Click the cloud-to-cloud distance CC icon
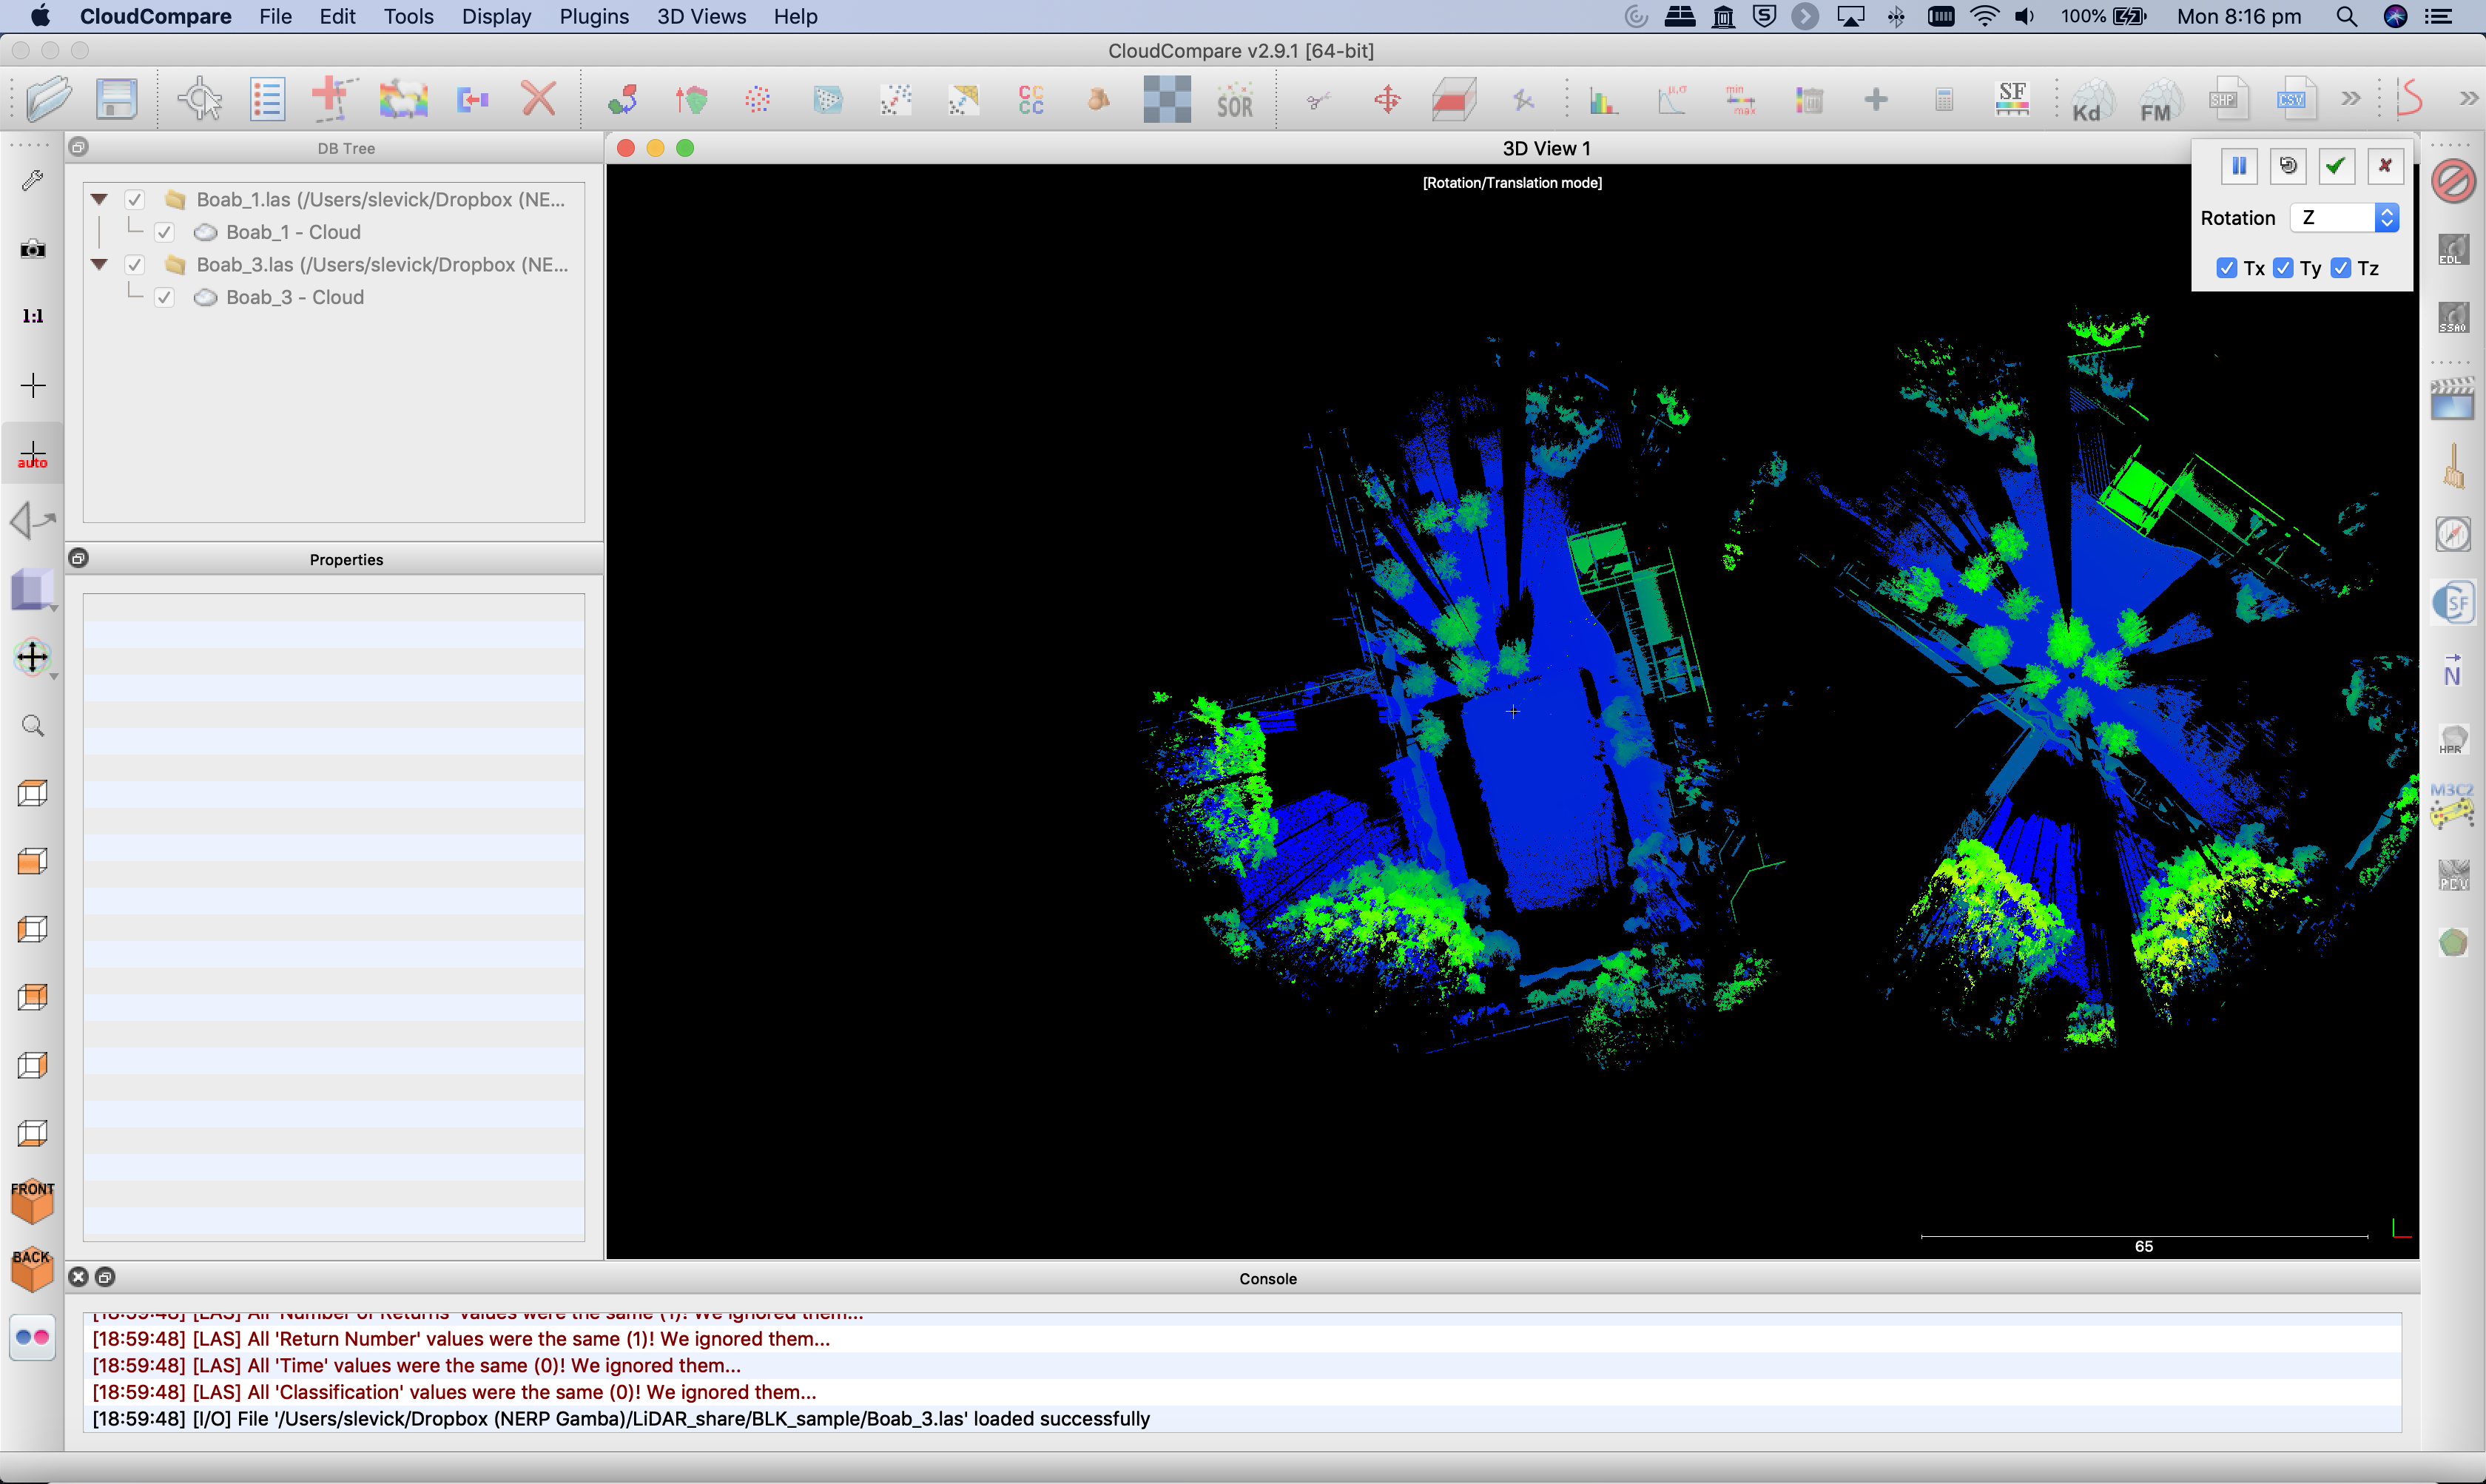Viewport: 2486px width, 1484px height. (x=1031, y=99)
